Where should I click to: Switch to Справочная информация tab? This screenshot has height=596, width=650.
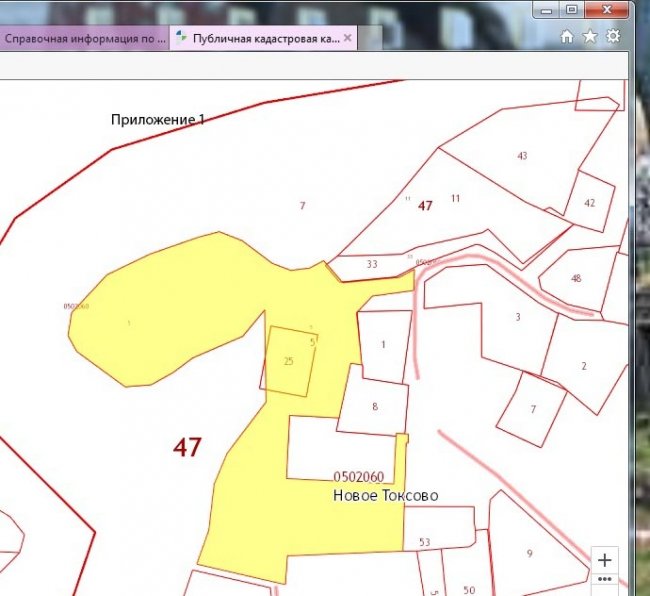click(x=84, y=38)
